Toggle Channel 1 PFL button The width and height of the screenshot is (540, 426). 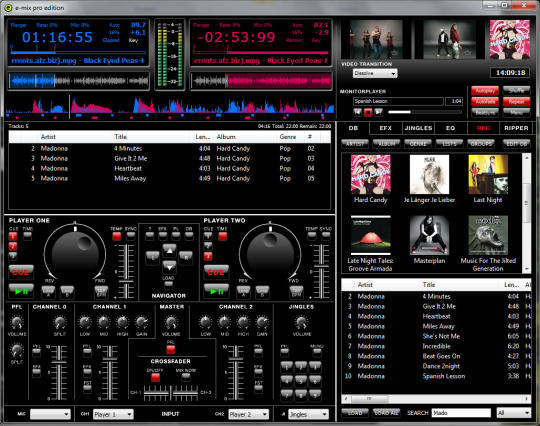(87, 352)
